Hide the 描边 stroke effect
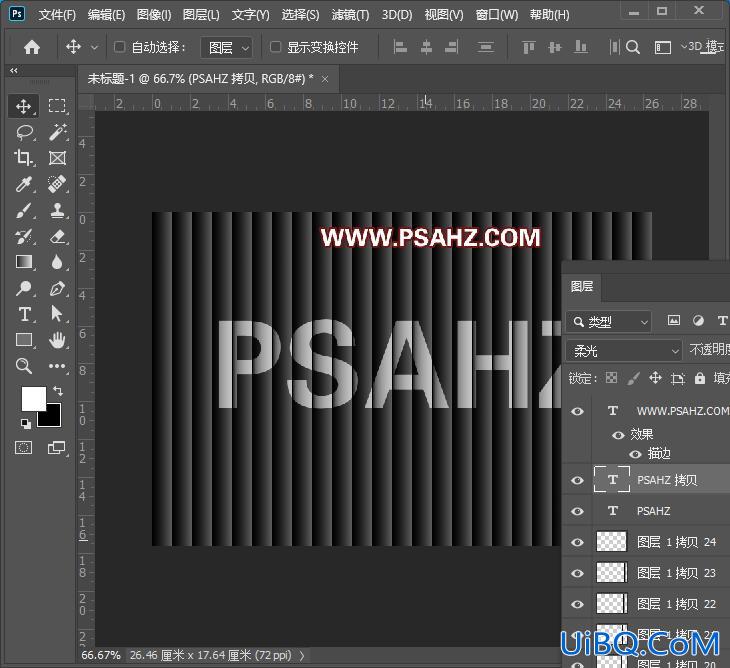 click(x=635, y=454)
